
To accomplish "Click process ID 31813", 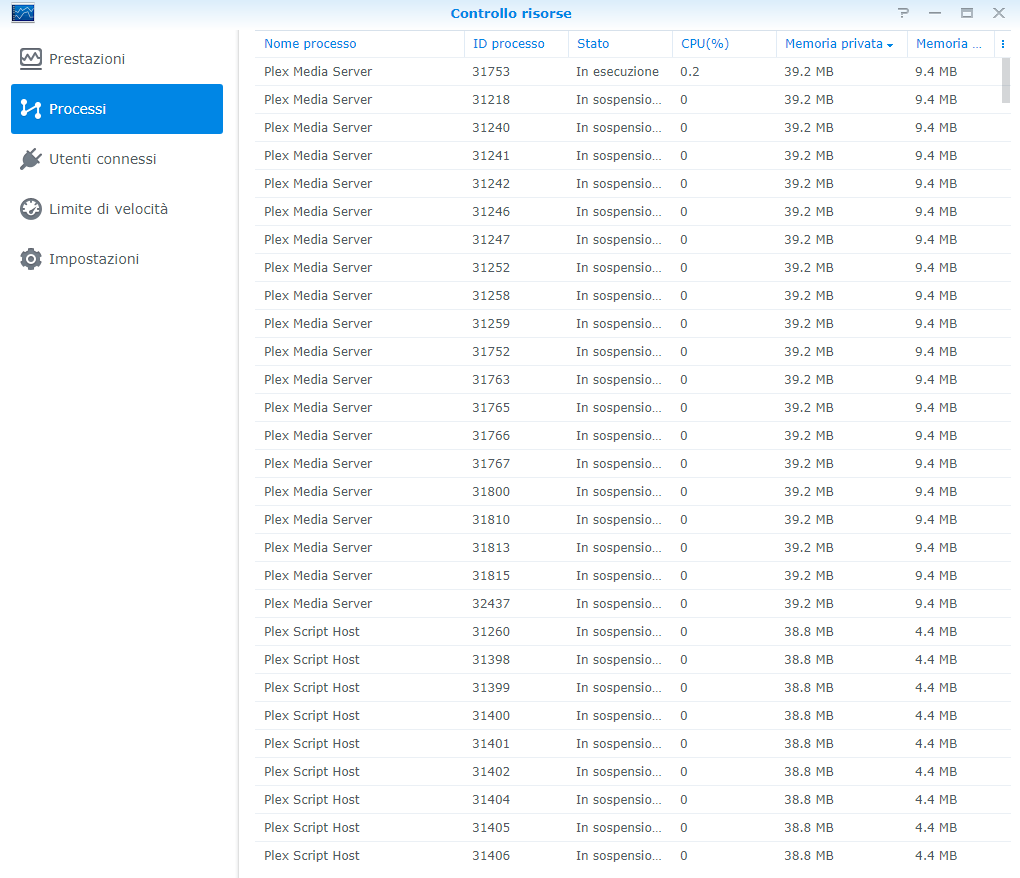I will click(491, 547).
